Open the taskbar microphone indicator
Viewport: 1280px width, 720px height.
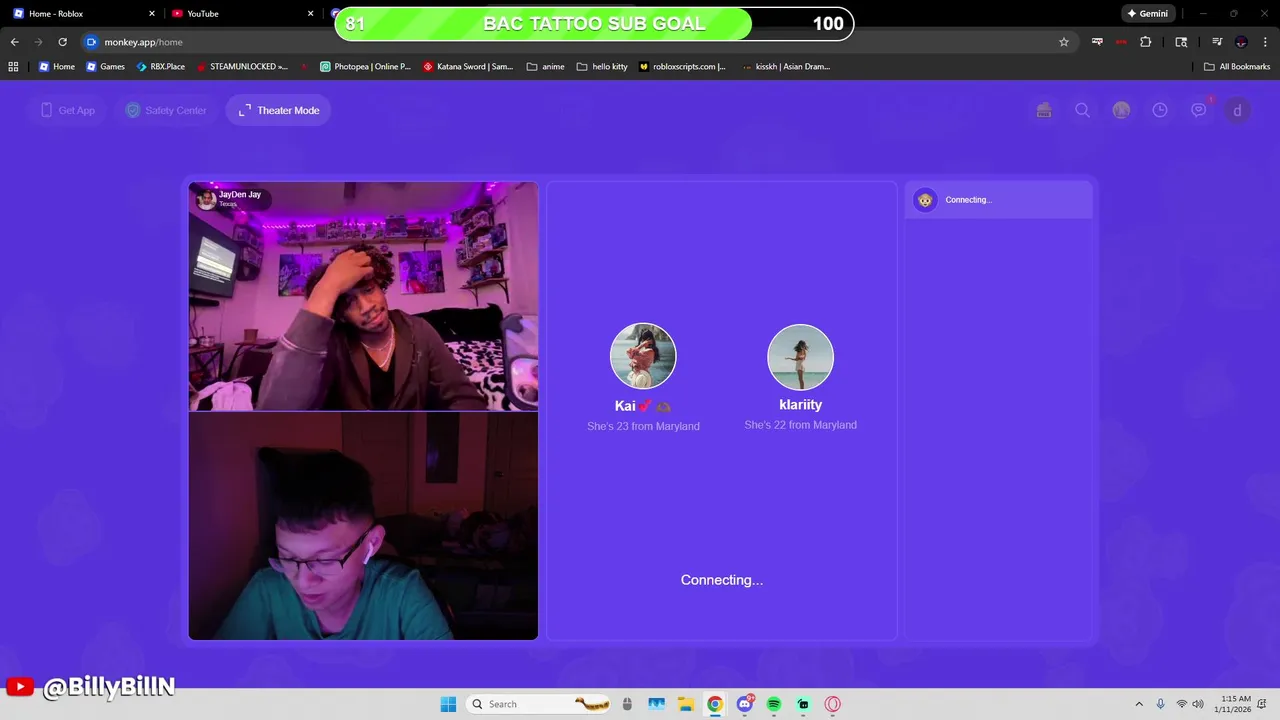click(1160, 704)
